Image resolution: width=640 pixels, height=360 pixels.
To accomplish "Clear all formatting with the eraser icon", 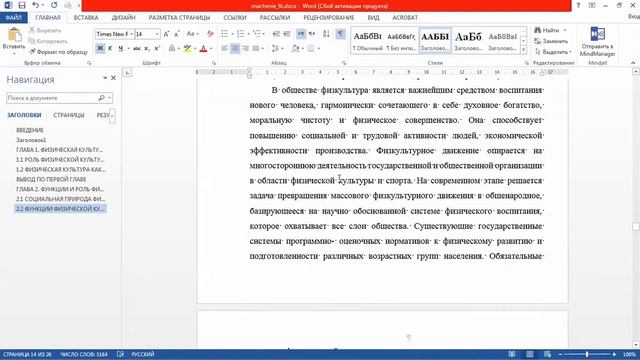I will click(210, 34).
